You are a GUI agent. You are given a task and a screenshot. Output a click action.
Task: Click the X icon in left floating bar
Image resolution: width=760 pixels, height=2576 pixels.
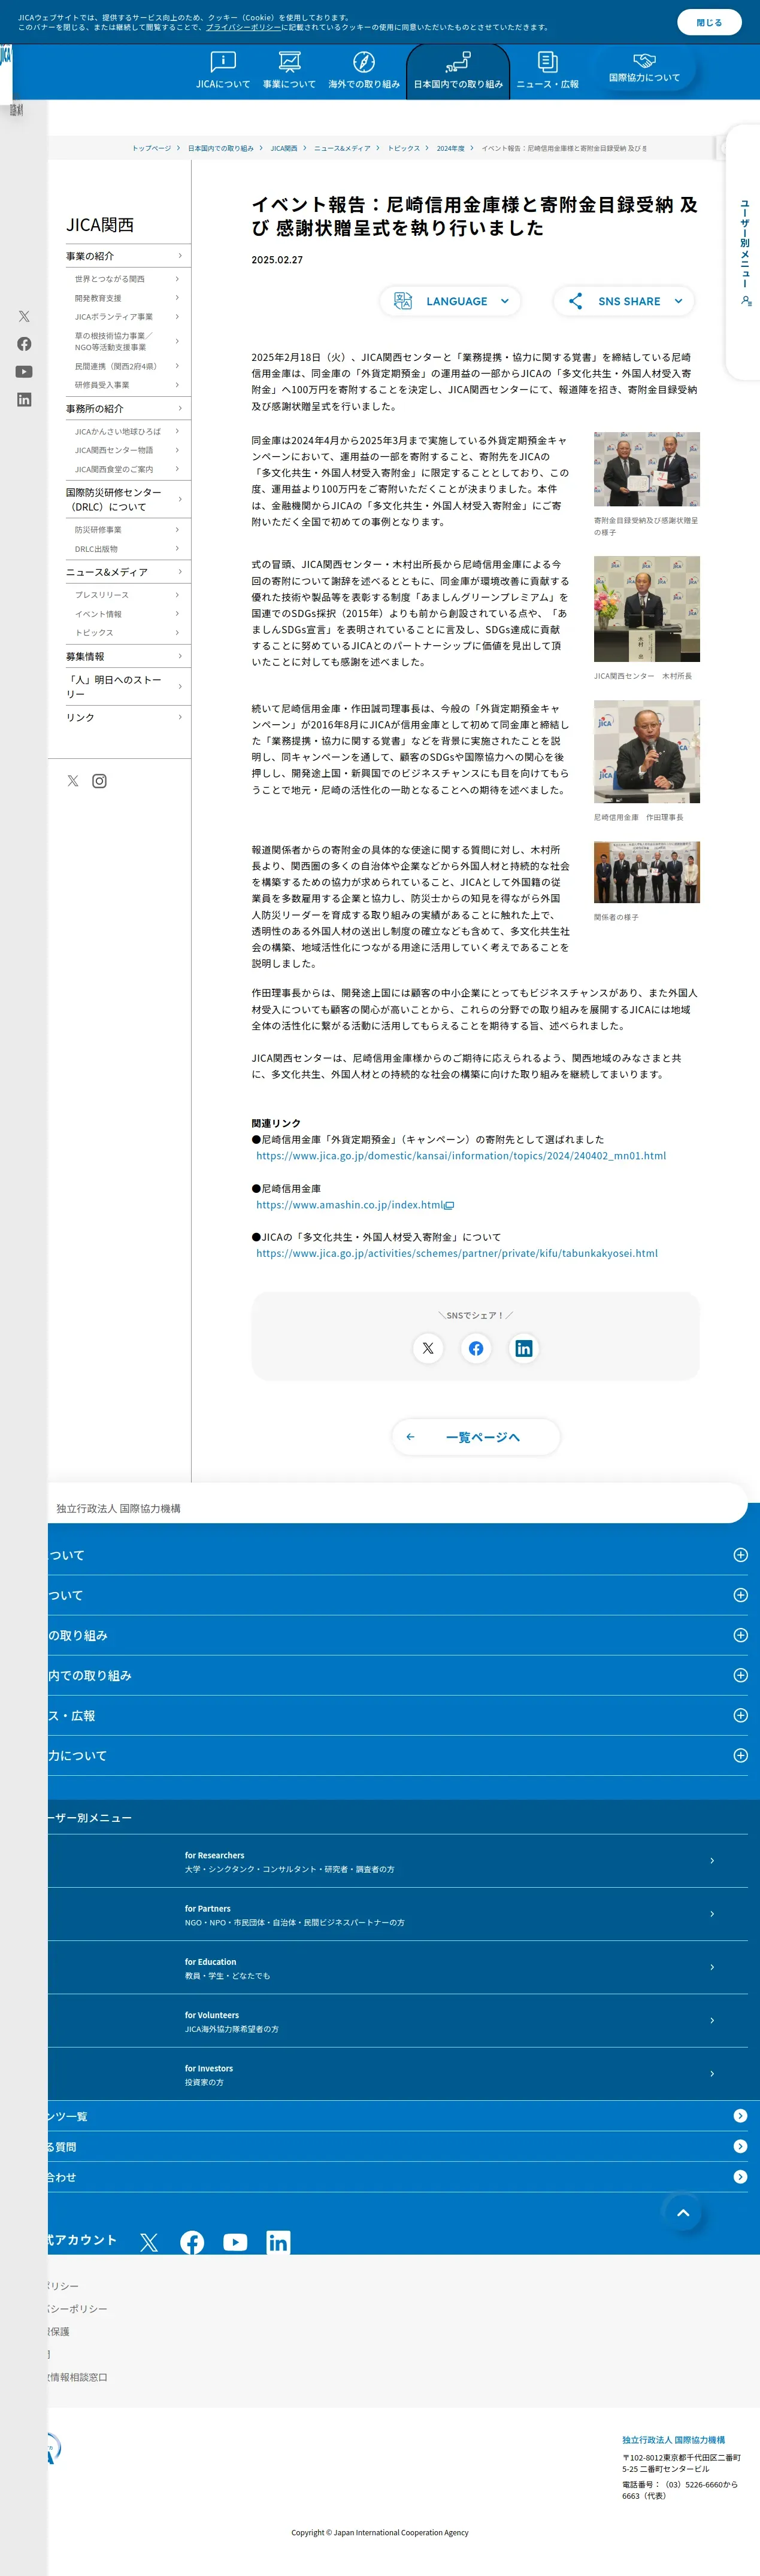pos(24,316)
